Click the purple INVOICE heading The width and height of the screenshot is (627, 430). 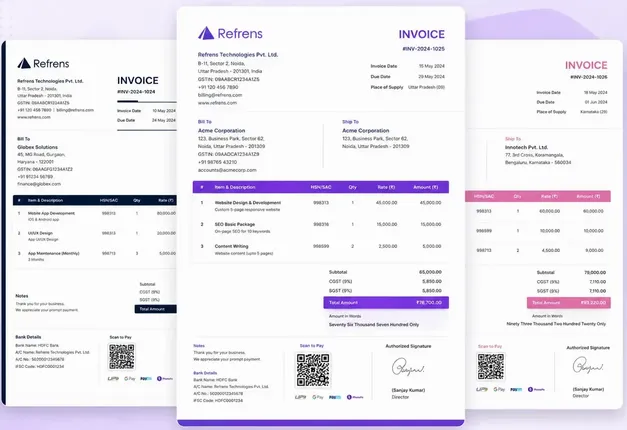[421, 34]
